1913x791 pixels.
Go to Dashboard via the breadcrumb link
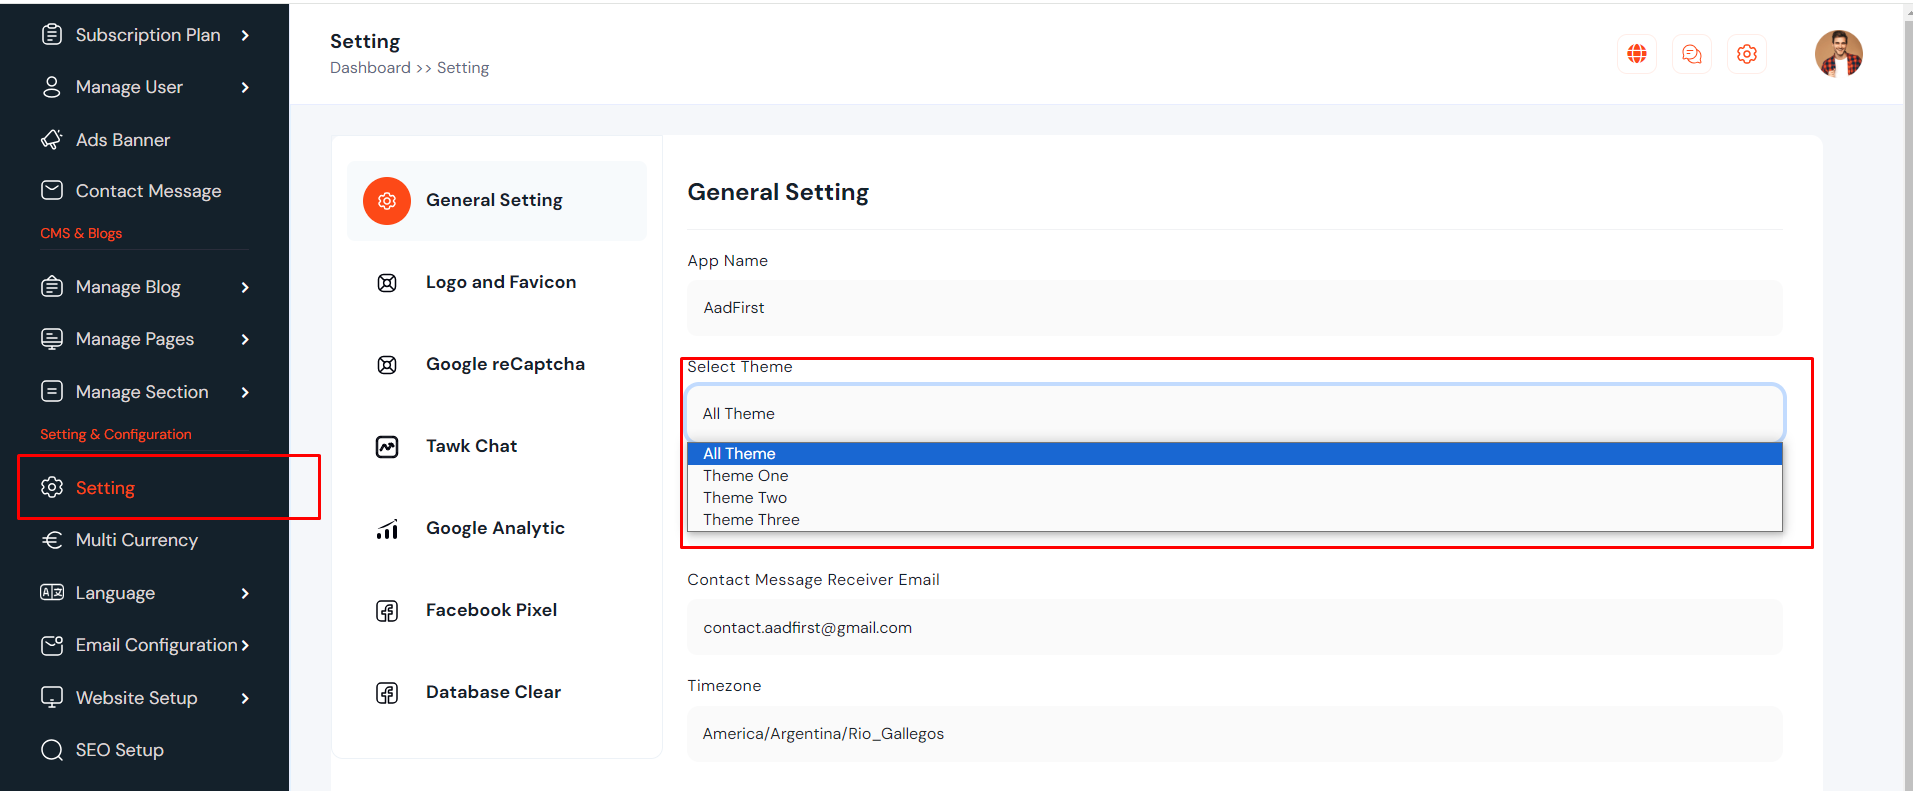(370, 68)
